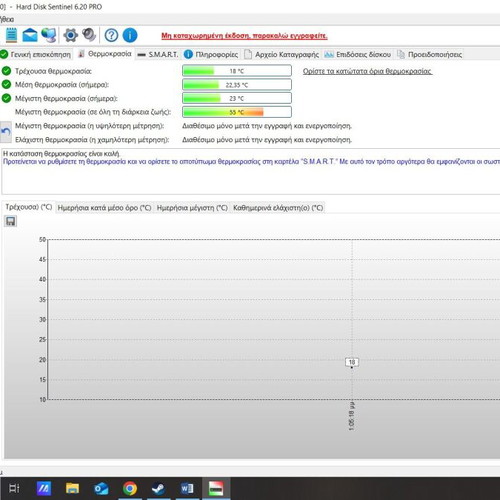
Task: Open Steam from the taskbar
Action: (158, 489)
